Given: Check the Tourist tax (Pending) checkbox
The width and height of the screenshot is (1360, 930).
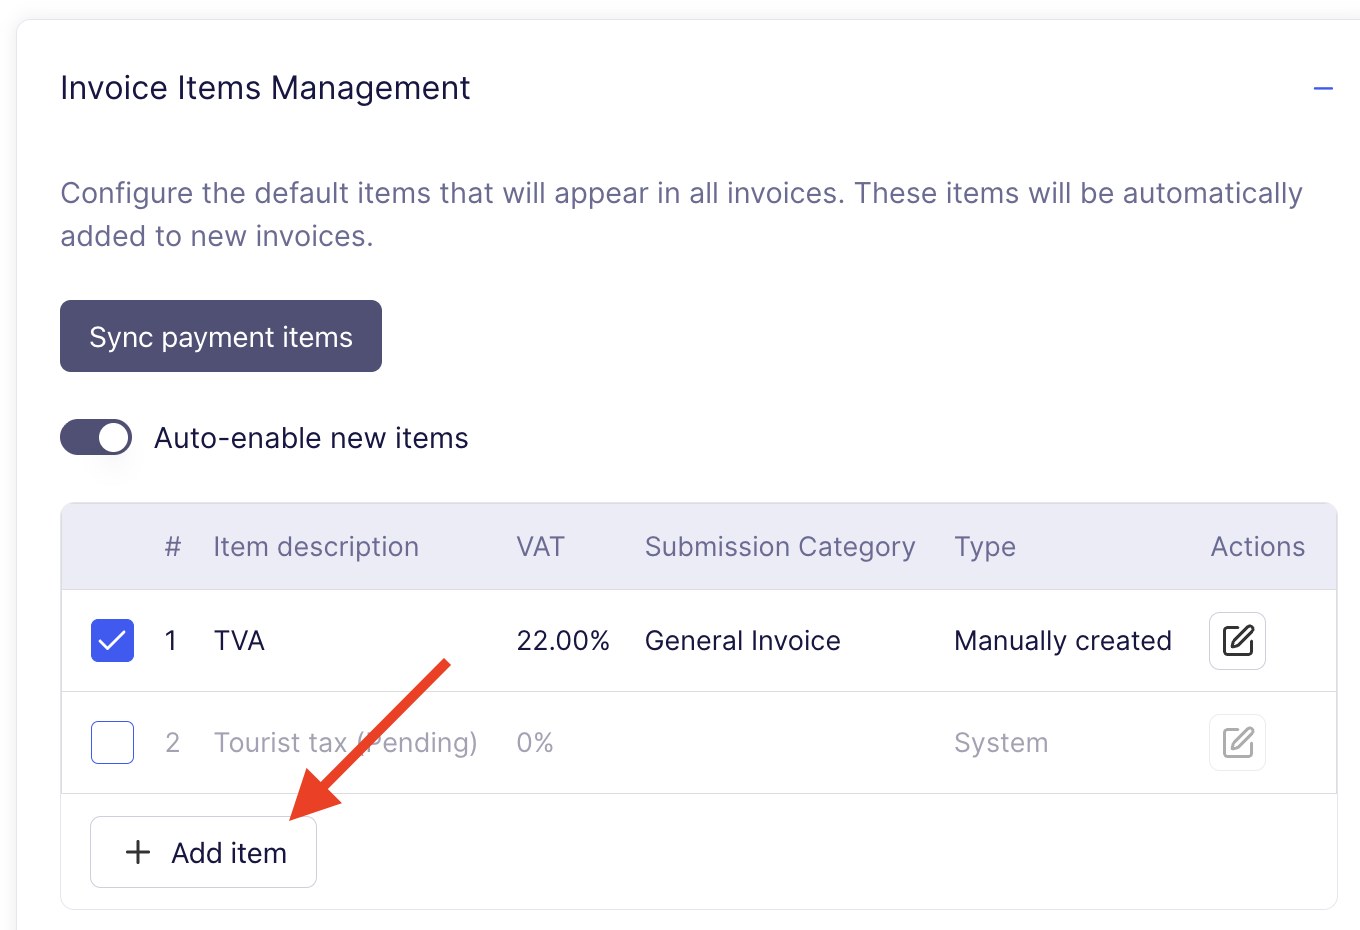Looking at the screenshot, I should coord(112,742).
